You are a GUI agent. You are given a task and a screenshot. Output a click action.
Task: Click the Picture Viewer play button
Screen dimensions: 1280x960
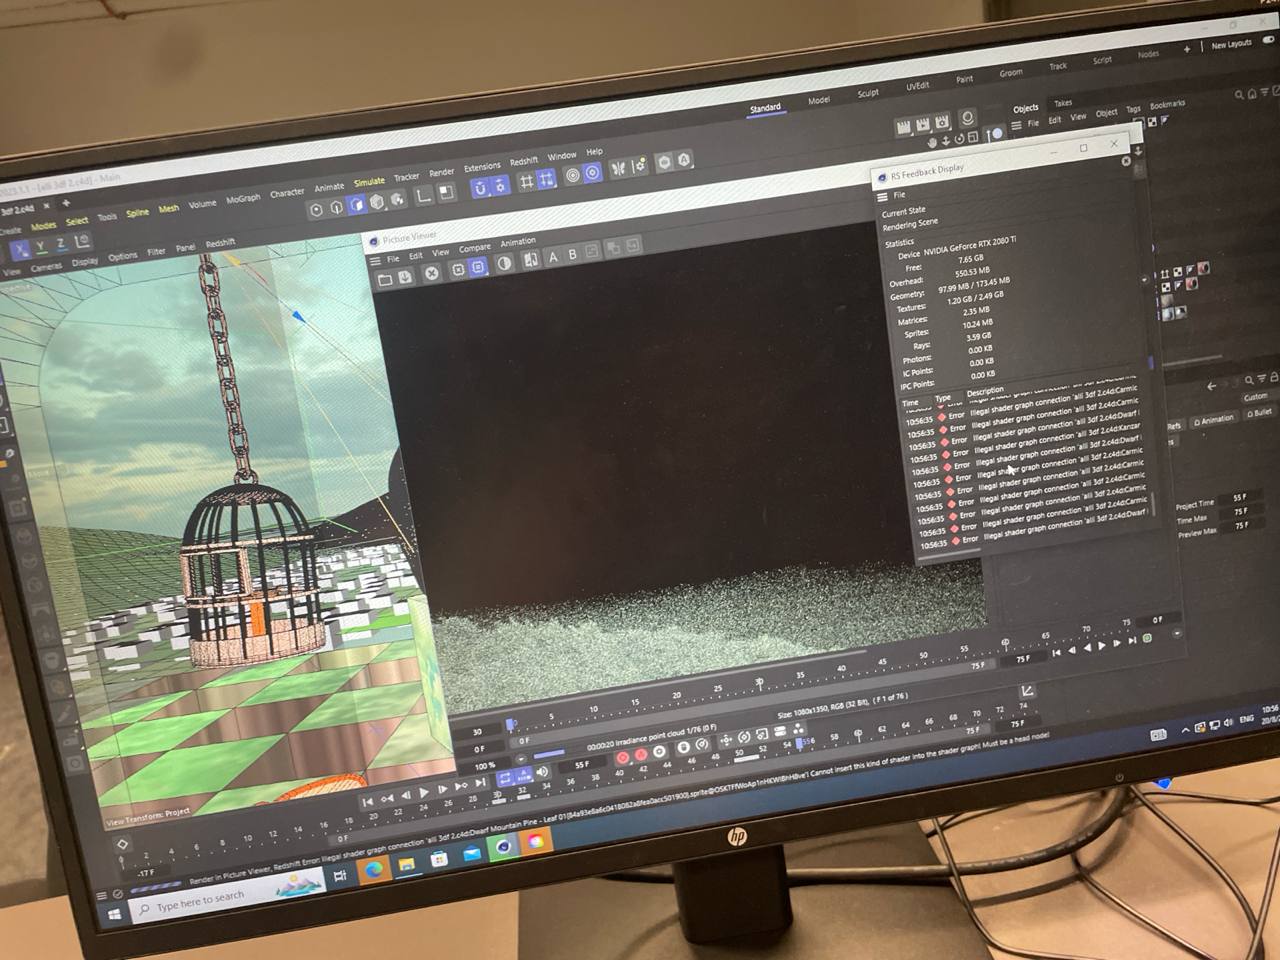coord(1101,646)
